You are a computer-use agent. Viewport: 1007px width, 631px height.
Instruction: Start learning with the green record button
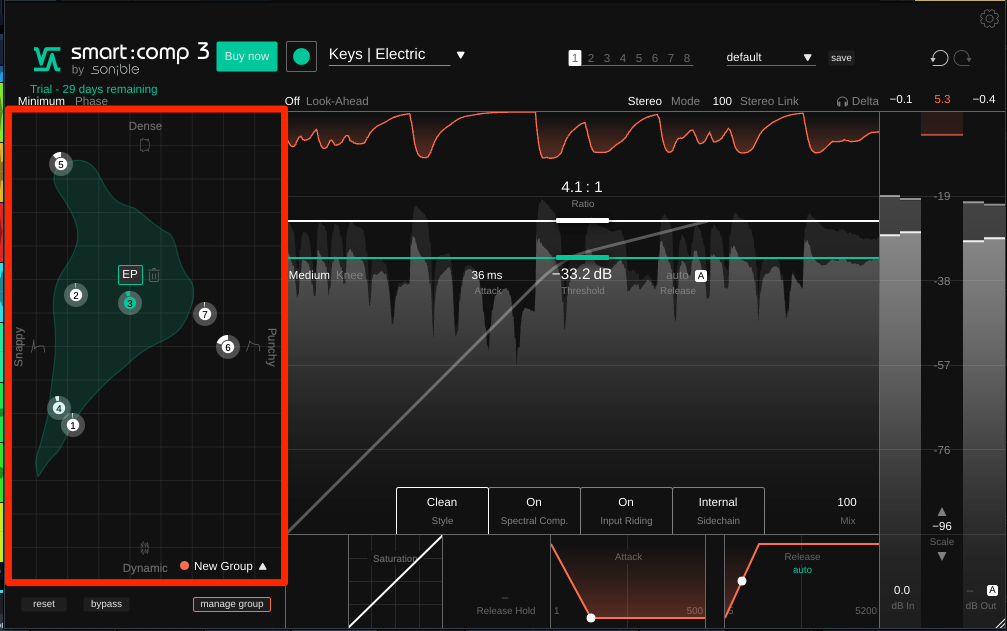pos(301,56)
